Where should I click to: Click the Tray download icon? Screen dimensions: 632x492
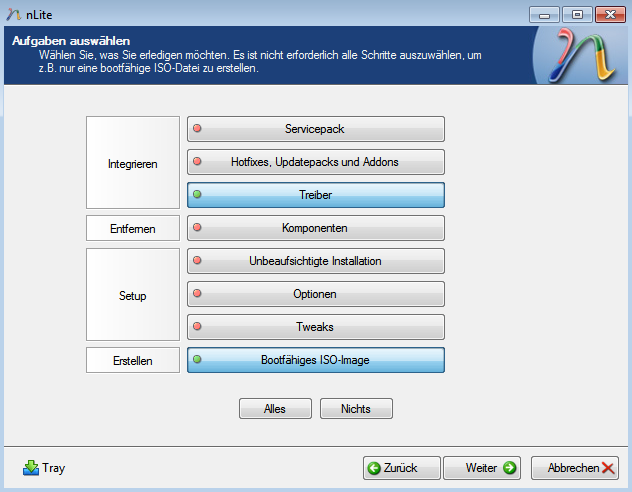pos(30,467)
